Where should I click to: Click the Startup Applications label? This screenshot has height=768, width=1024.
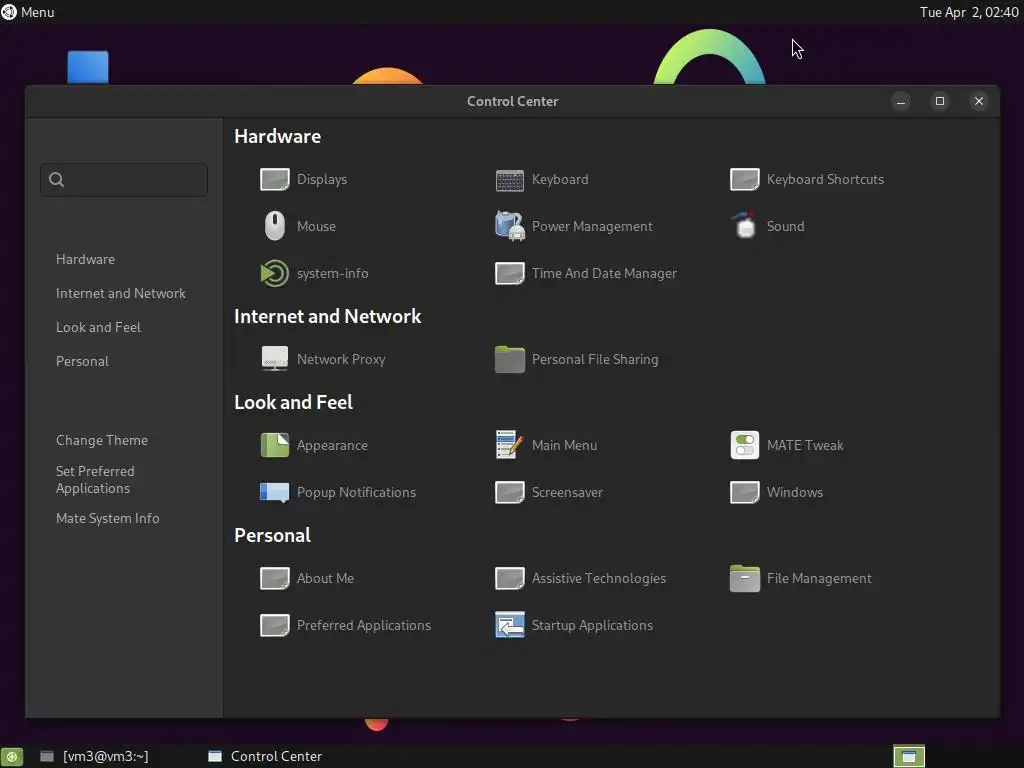[x=592, y=626]
